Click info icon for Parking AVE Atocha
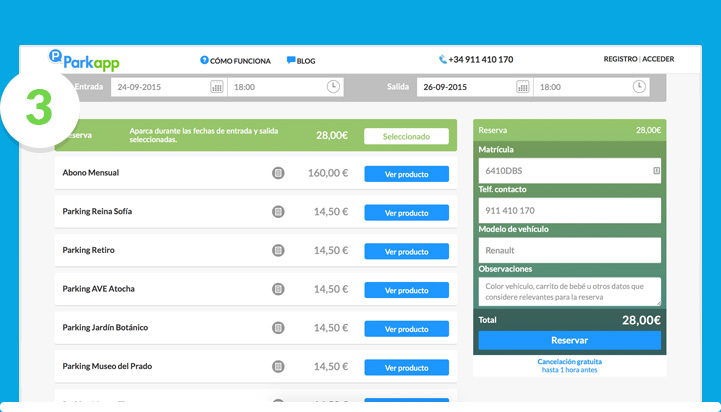The image size is (721, 412). pos(278,289)
